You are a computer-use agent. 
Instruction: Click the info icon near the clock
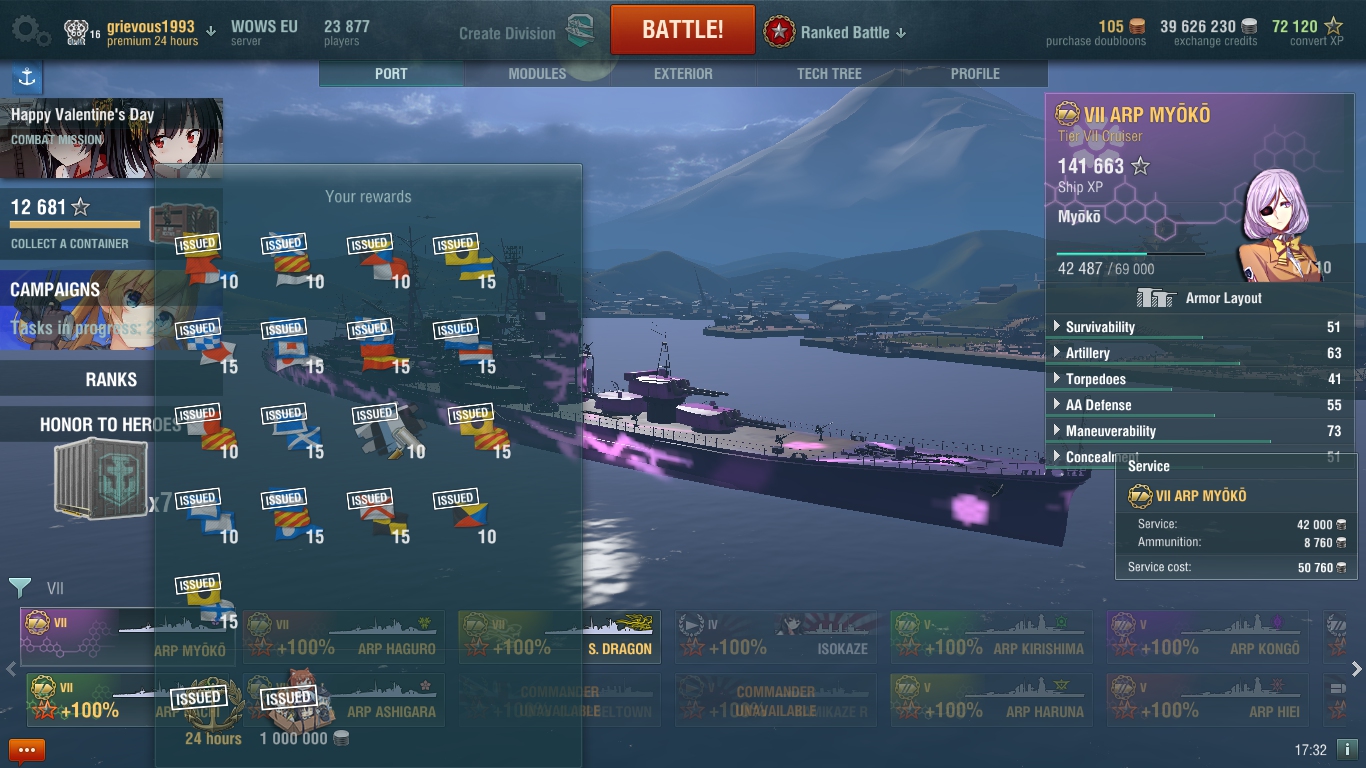tap(1347, 749)
